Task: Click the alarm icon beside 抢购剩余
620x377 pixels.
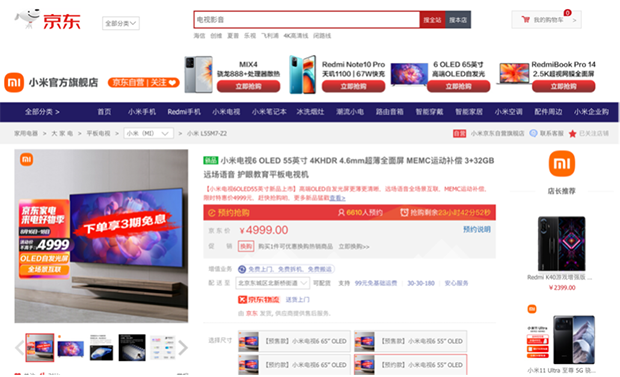Action: point(404,213)
